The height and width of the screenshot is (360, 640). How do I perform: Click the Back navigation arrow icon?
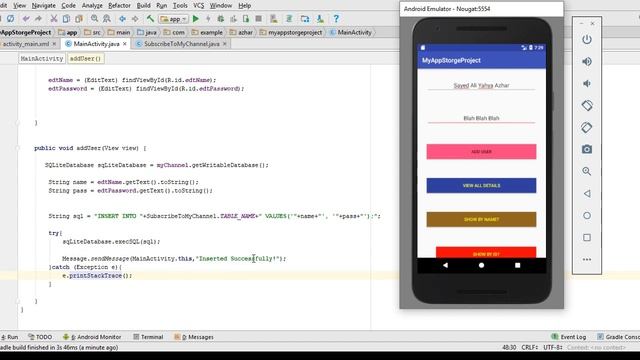click(x=122, y=19)
